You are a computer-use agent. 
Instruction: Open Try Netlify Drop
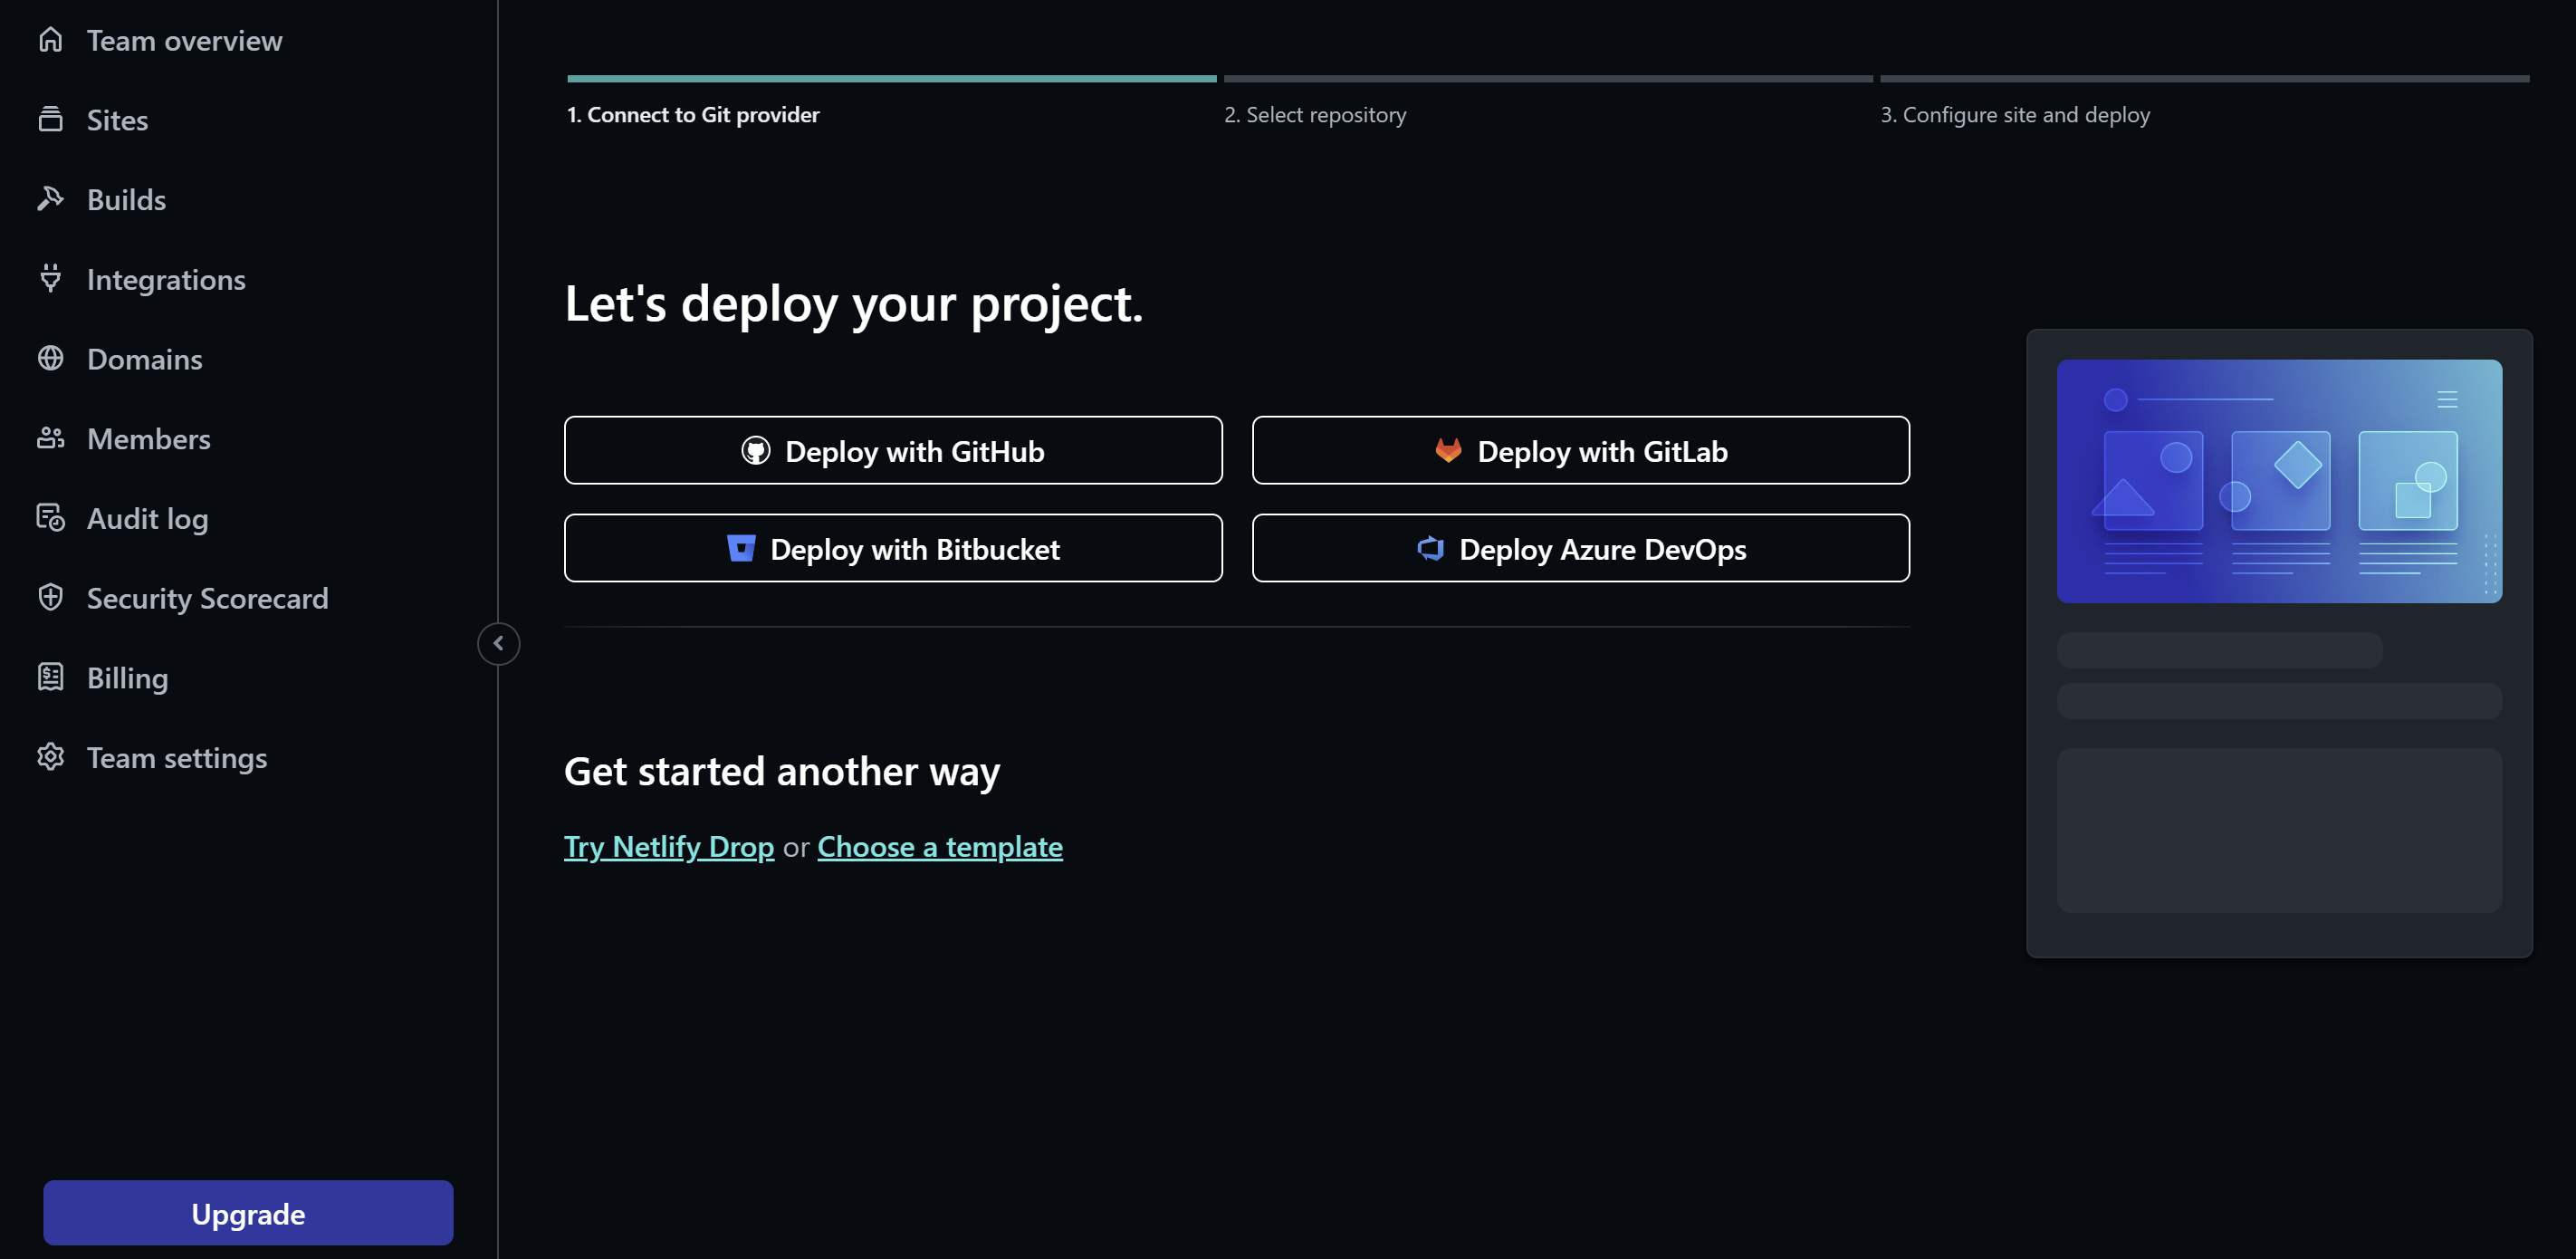669,846
